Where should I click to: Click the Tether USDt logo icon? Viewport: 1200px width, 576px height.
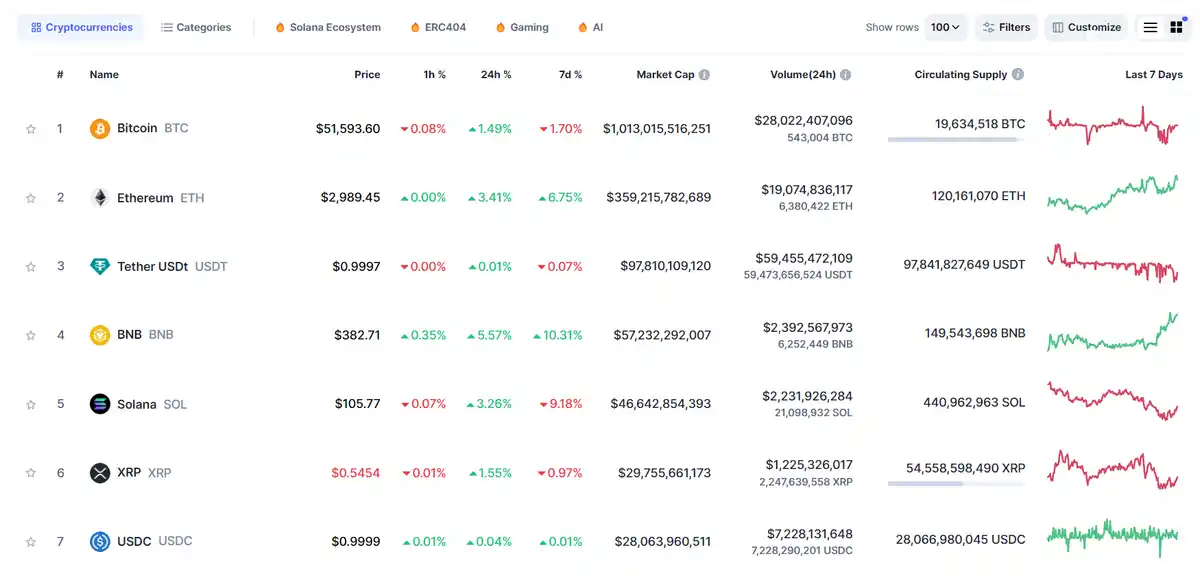coord(100,267)
